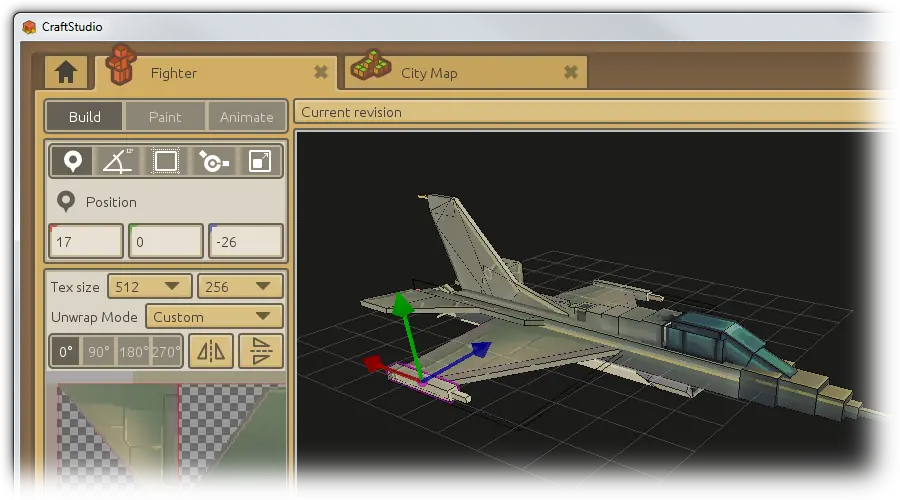Image resolution: width=900 pixels, height=500 pixels.
Task: Set texture rotation to 0°
Action: [x=66, y=351]
